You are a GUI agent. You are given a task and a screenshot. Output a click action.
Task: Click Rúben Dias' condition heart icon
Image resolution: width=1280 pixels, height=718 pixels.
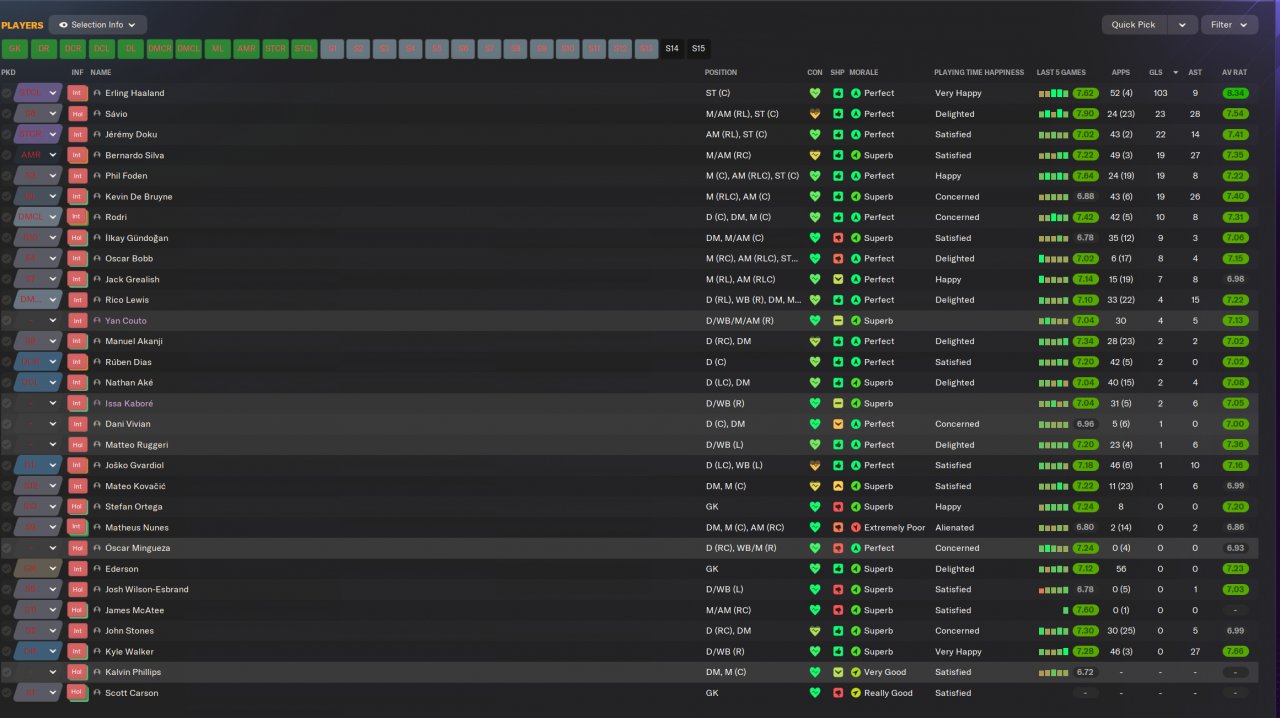click(x=815, y=362)
